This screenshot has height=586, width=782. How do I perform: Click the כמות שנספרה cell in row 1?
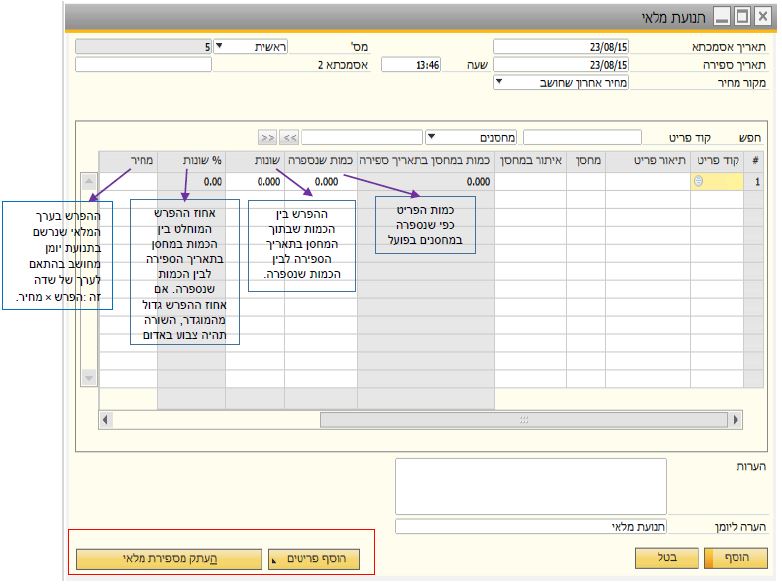click(x=321, y=182)
